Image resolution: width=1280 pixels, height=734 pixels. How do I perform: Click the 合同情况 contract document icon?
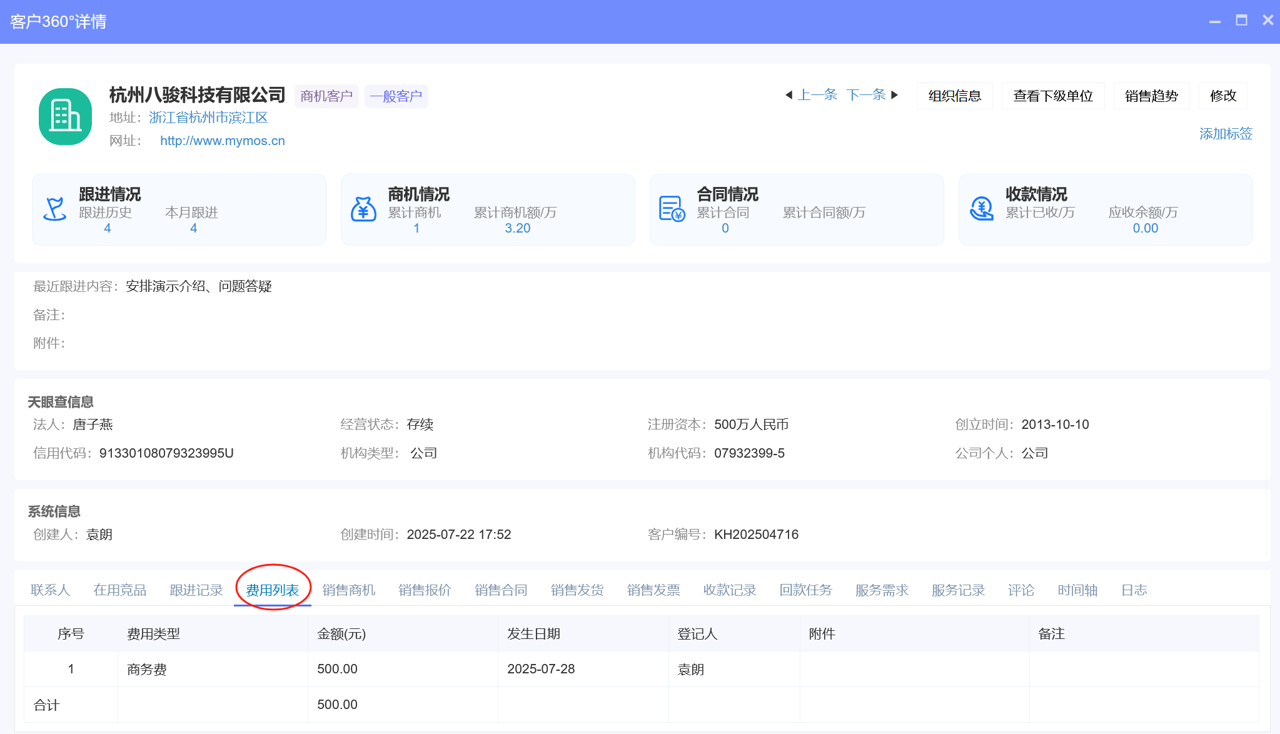673,209
